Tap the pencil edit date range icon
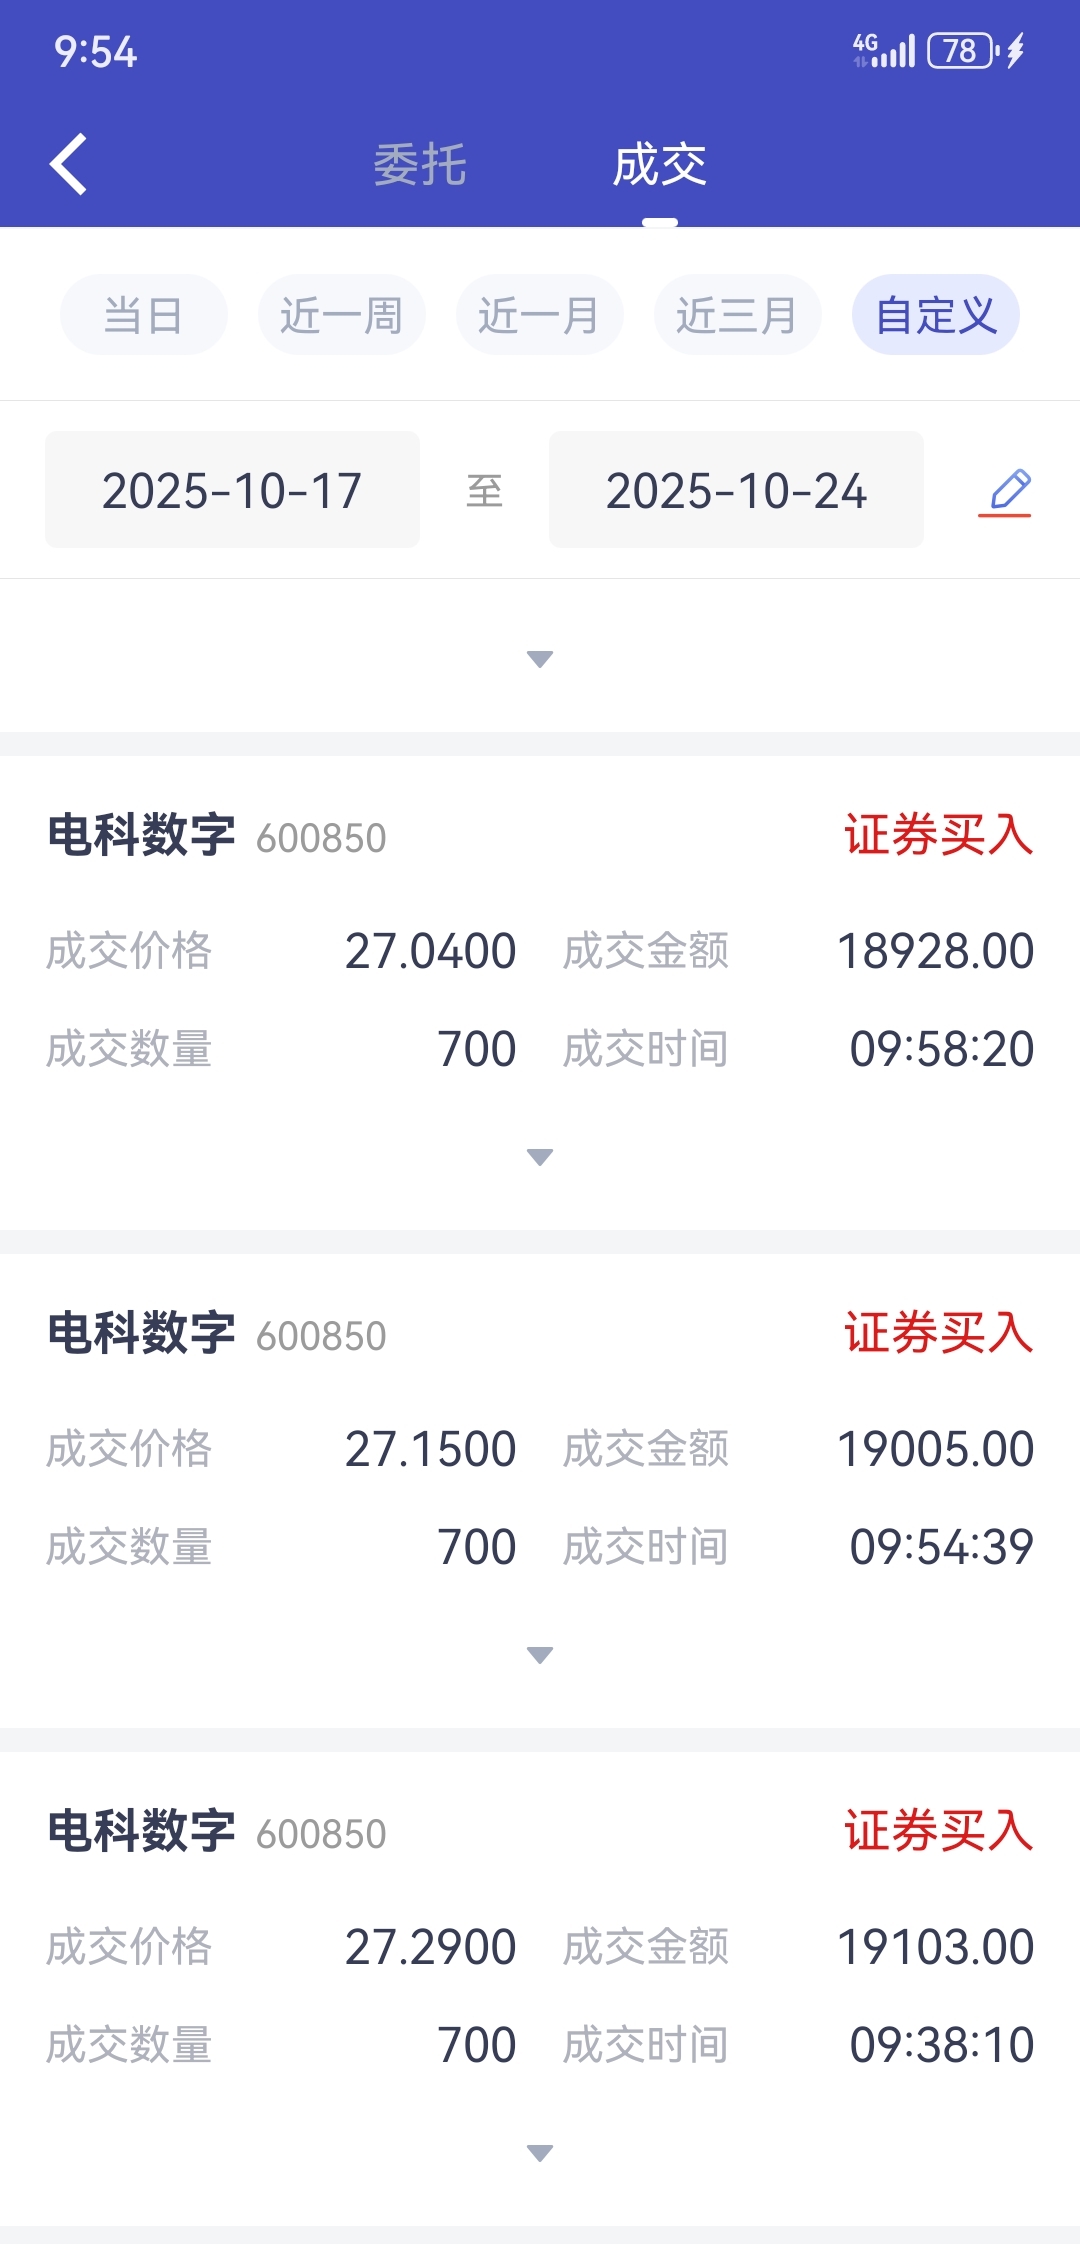This screenshot has height=2244, width=1080. (1005, 491)
